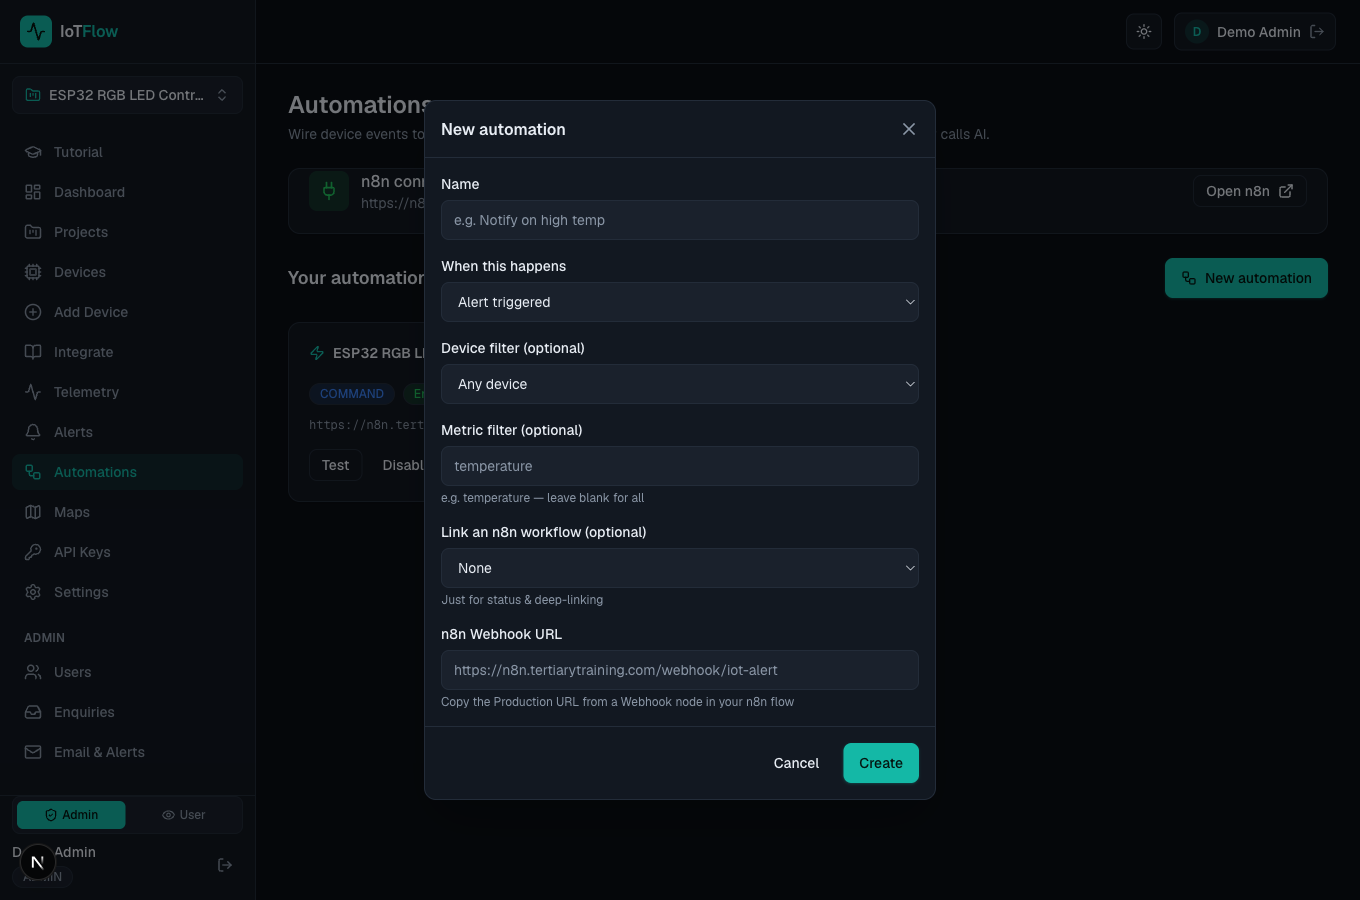Click the Projects folder icon
Screen dimensions: 1360x900
coord(33,232)
